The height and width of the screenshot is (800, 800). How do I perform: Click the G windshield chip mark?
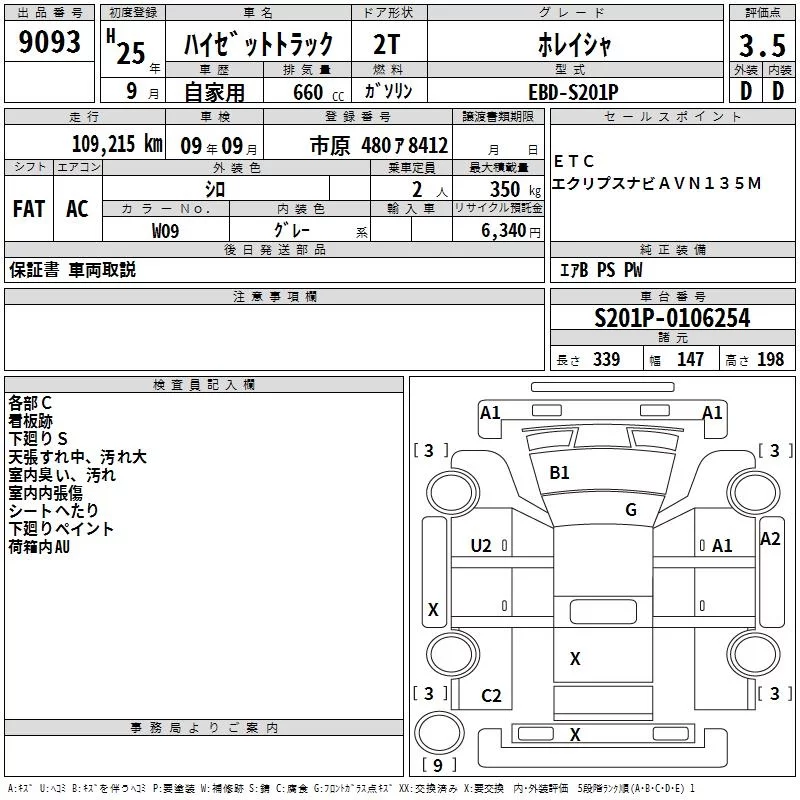[x=631, y=510]
